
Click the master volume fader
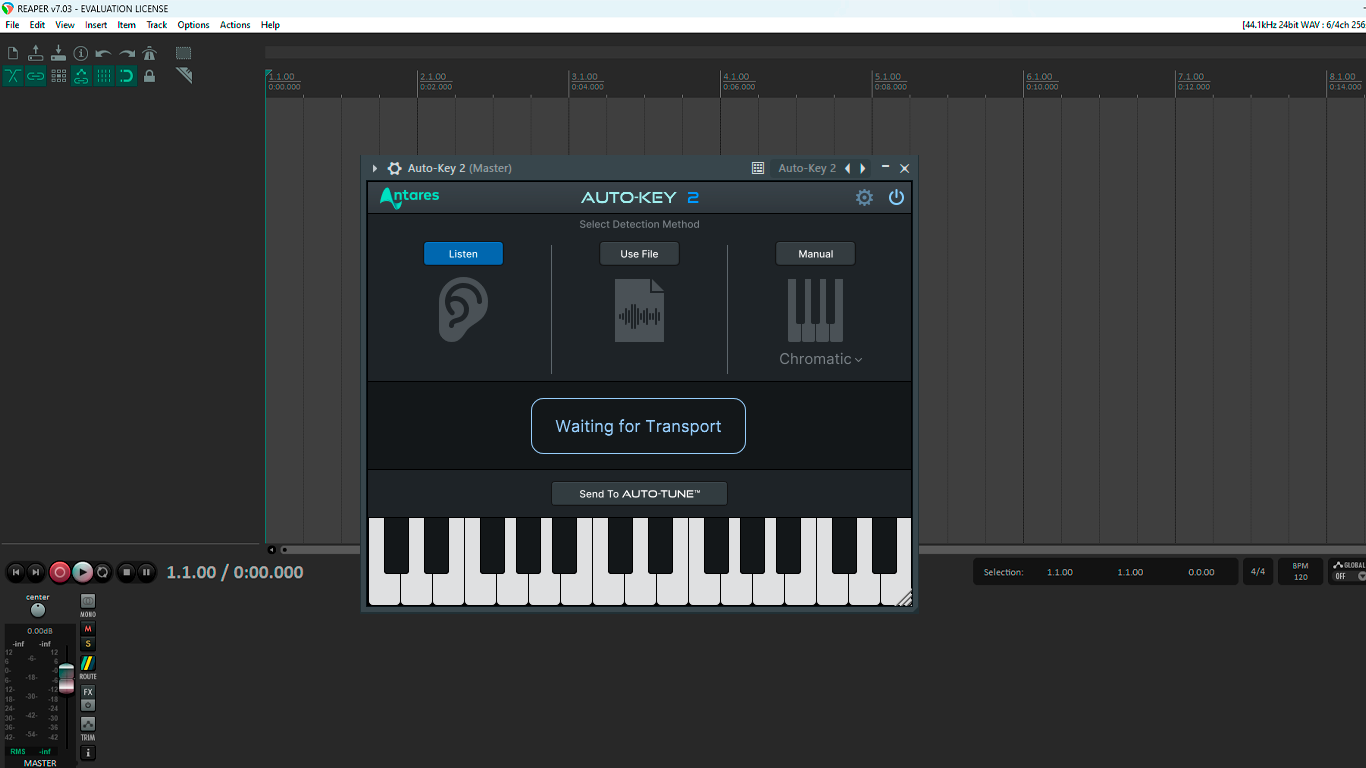(66, 678)
